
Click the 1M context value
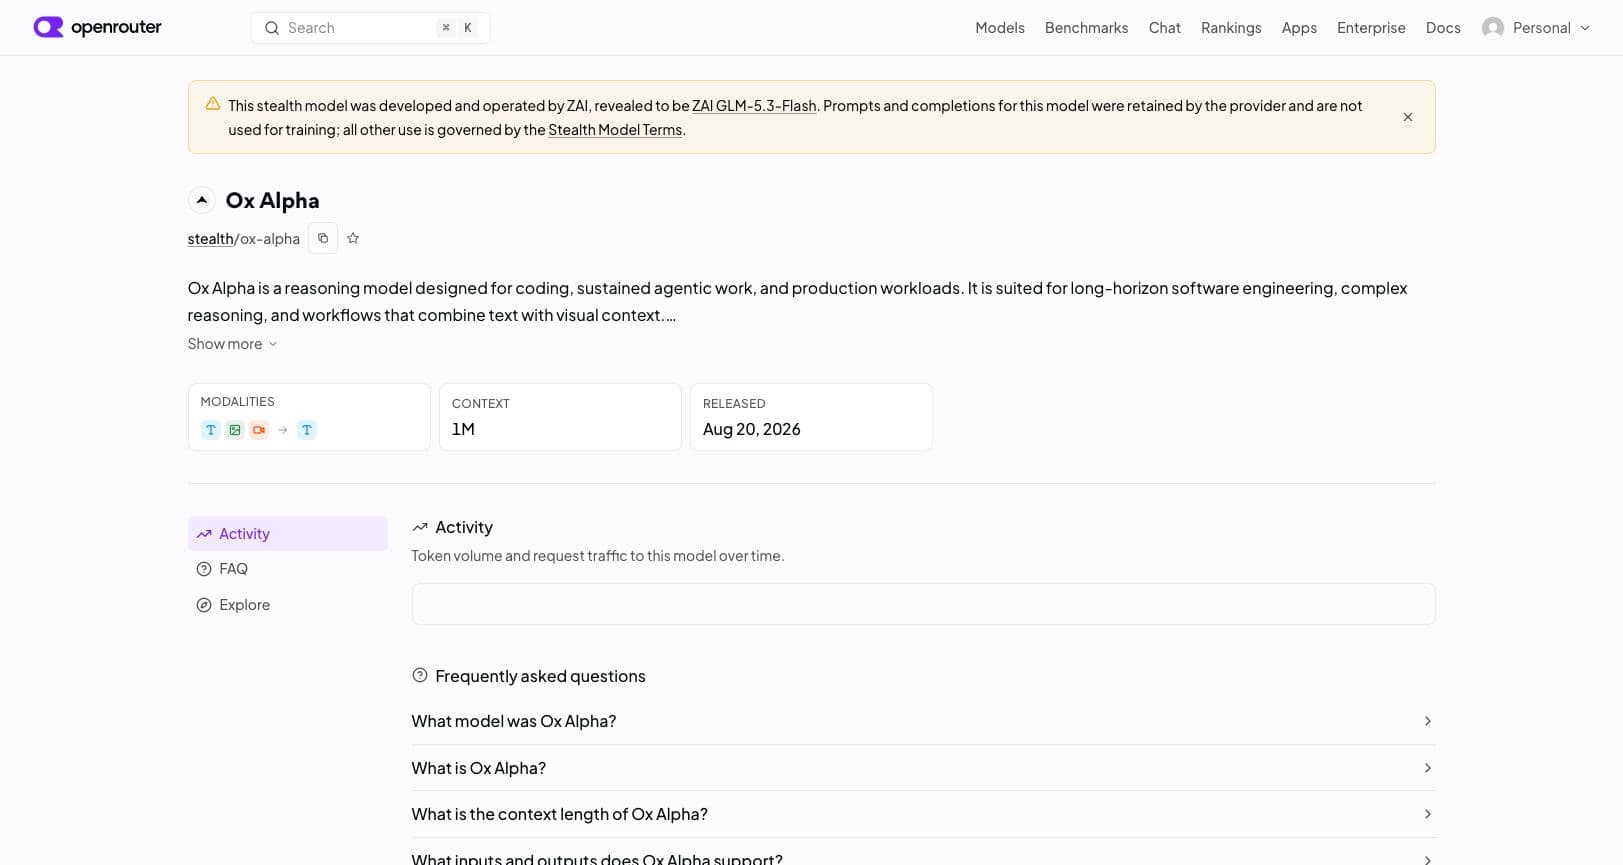click(x=463, y=429)
